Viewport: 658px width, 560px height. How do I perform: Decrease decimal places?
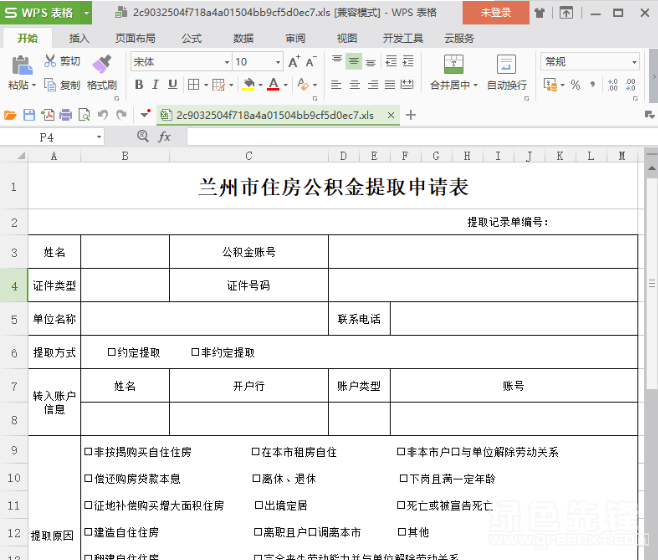pyautogui.click(x=630, y=85)
